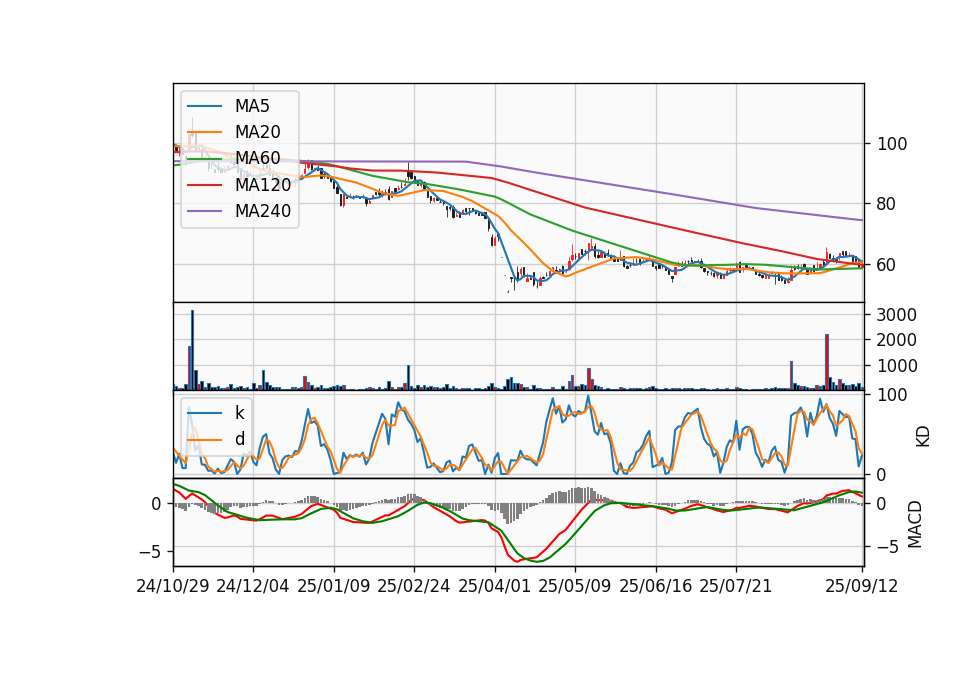Image resolution: width=960 pixels, height=690 pixels.
Task: Click the MACD axis title
Action: click(x=915, y=524)
